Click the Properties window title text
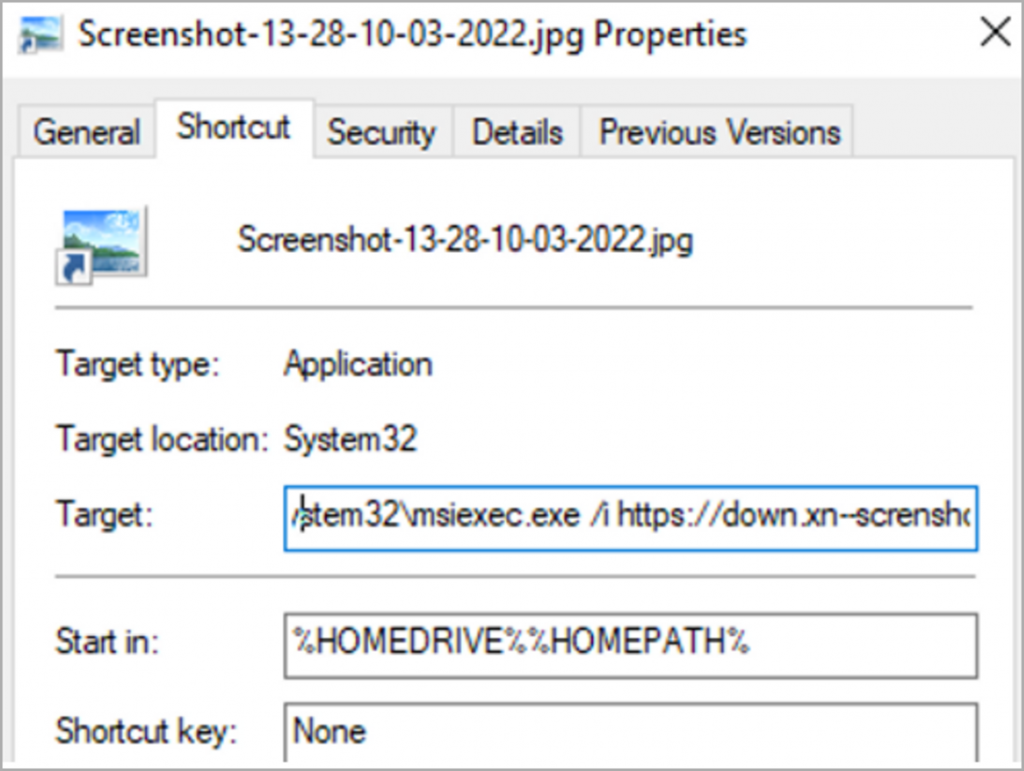Screen dimensions: 1024x771 pyautogui.click(x=413, y=34)
